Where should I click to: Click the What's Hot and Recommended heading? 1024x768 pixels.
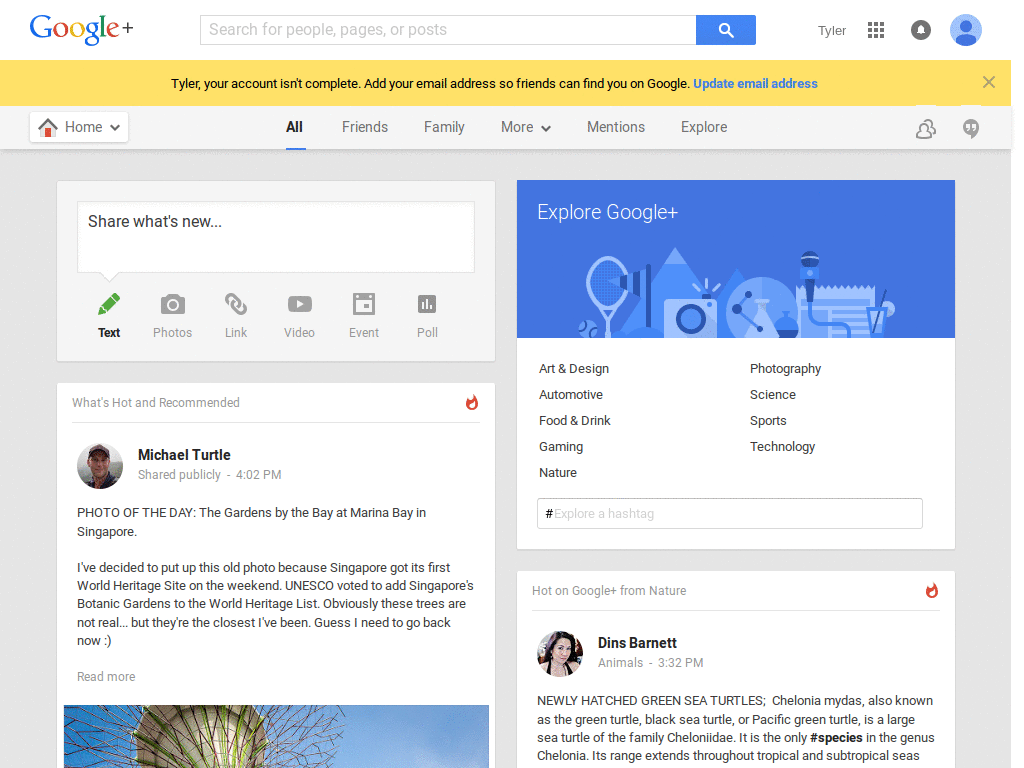tap(156, 402)
